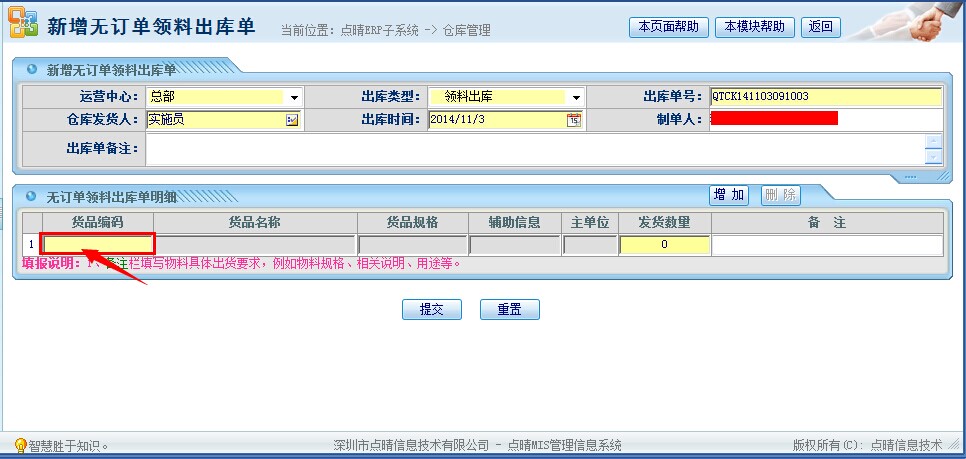Submit the form with 提交

click(431, 310)
